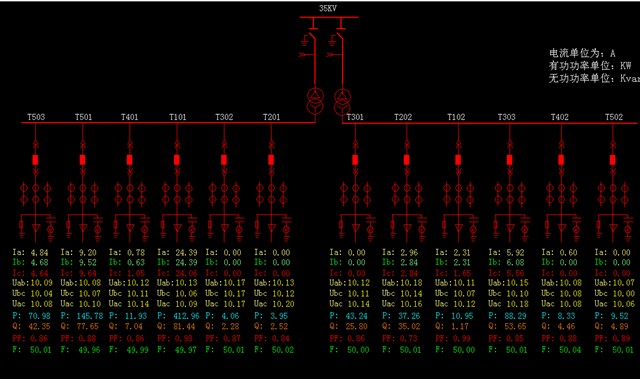This screenshot has width=640, height=379.
Task: Select the left main transformer symbol
Action: (315, 102)
